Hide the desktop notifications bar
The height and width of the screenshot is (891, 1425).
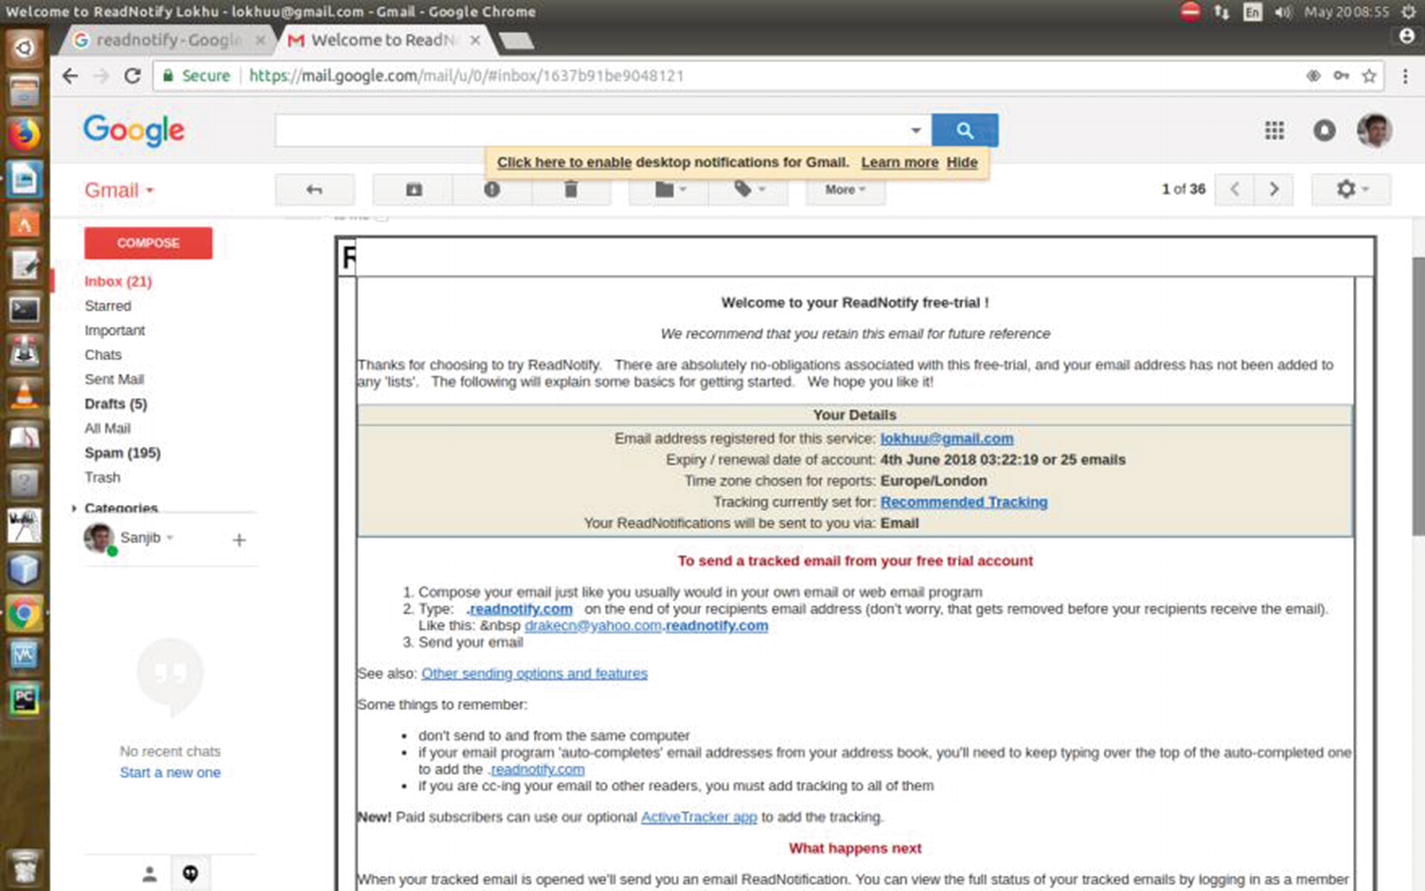962,162
